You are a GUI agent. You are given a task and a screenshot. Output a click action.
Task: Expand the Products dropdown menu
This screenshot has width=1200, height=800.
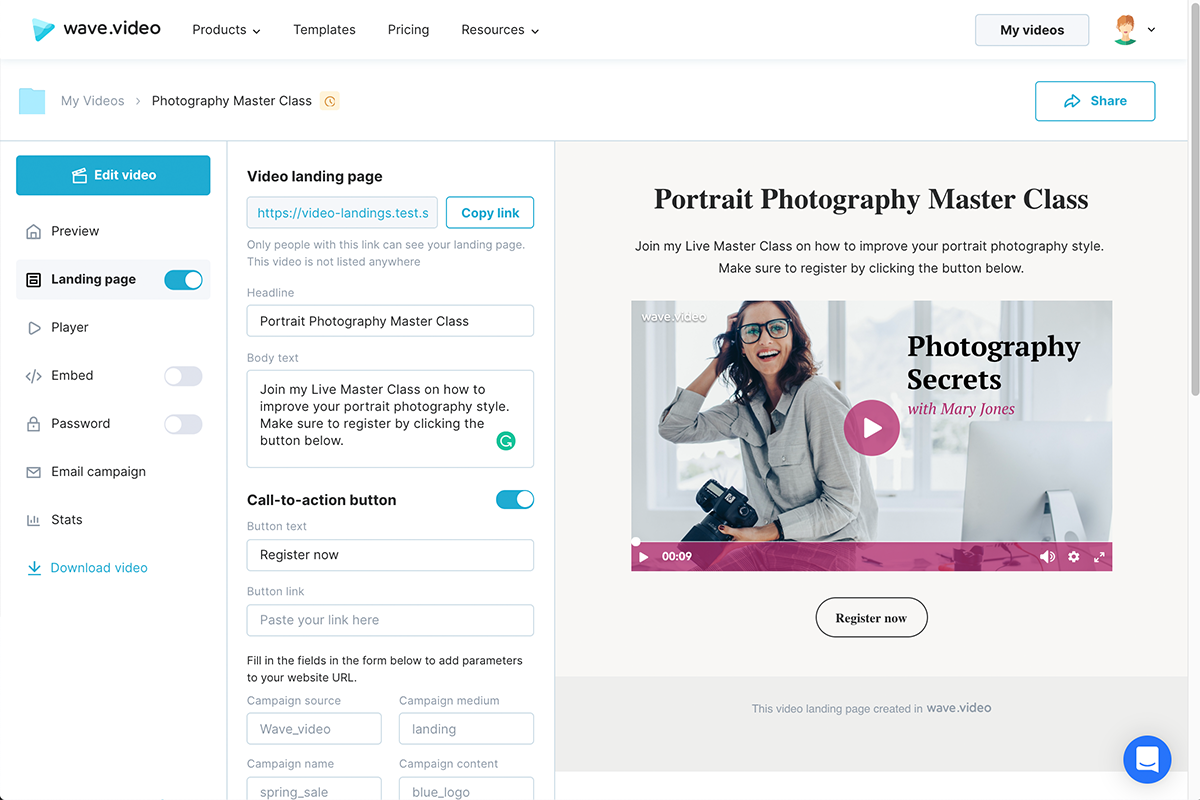(226, 30)
